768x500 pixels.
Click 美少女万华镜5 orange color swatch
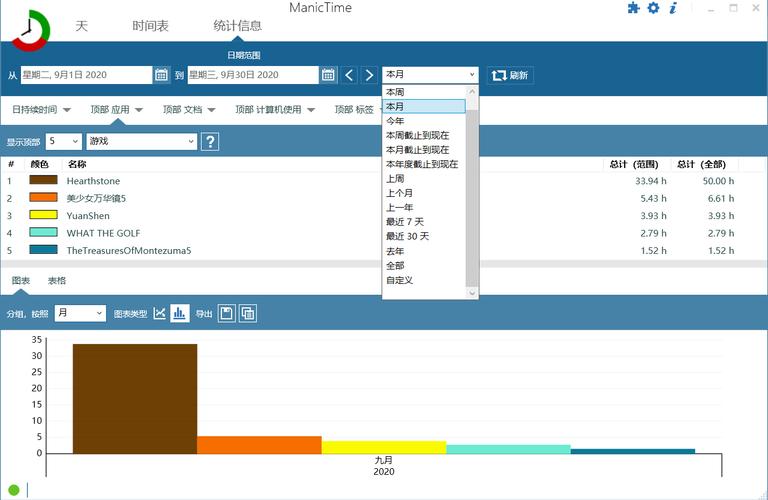(x=43, y=197)
